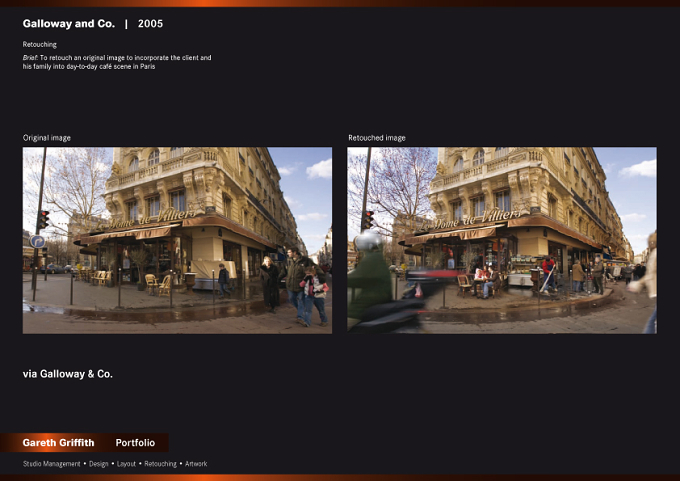Click the 'Gareth Griffith' name banner

[58, 443]
